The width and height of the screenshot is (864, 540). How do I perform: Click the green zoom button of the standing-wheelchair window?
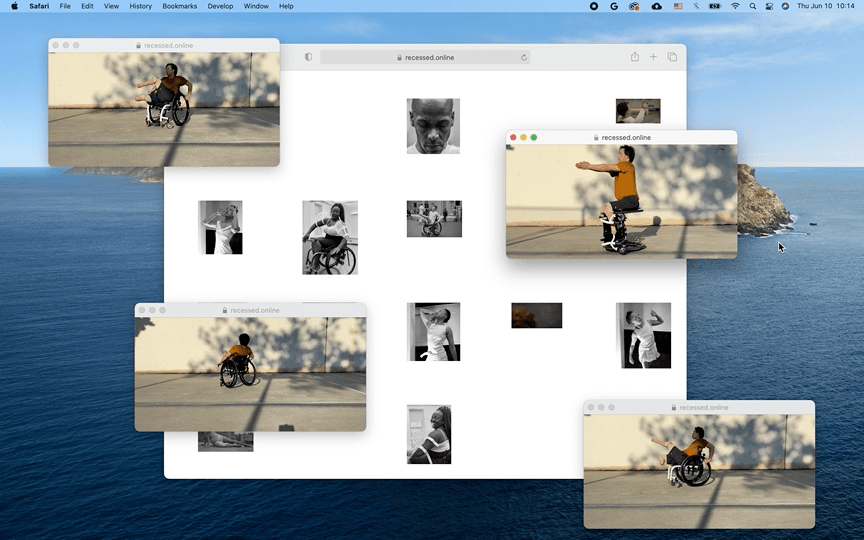[x=533, y=137]
